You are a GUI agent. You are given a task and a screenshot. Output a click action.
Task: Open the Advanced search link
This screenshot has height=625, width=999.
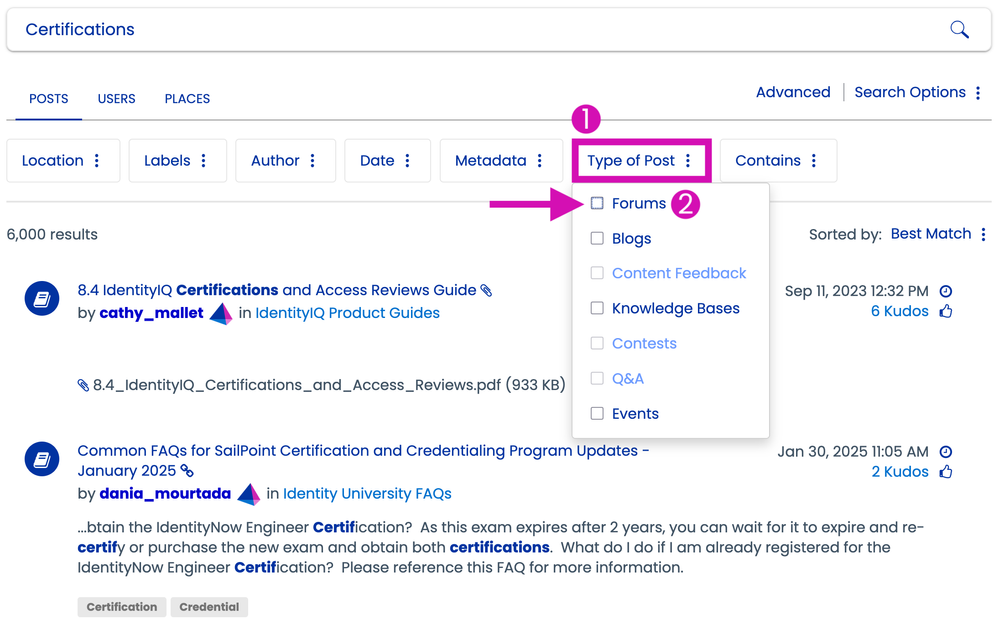tap(792, 92)
